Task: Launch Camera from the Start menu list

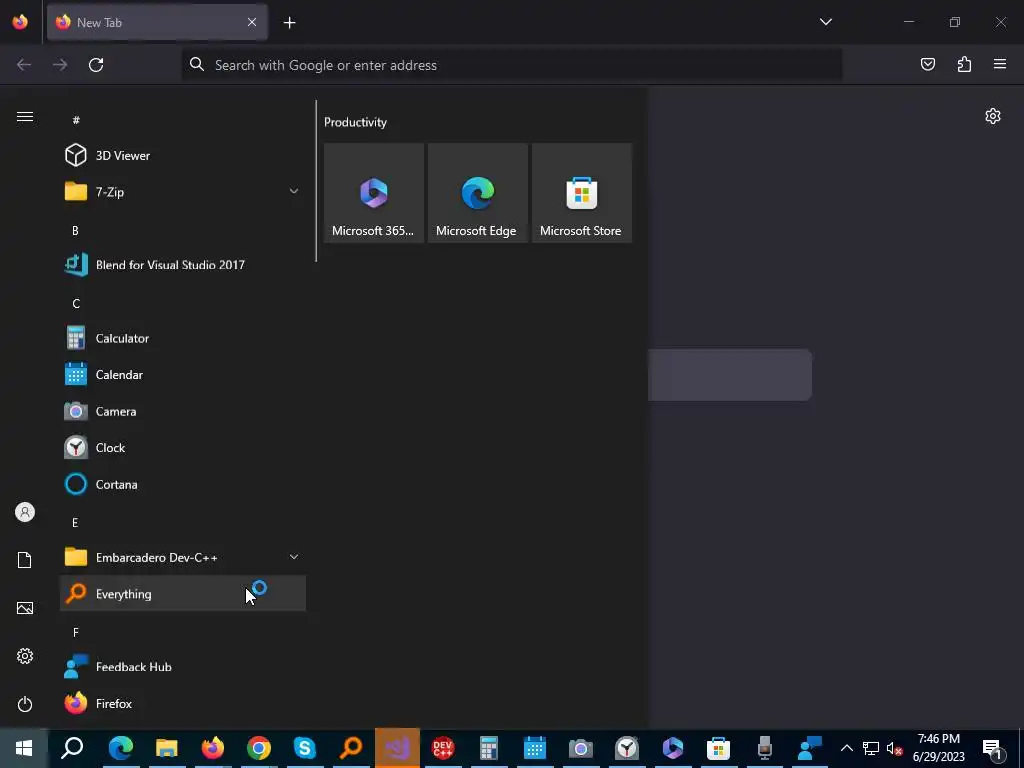Action: pos(182,411)
